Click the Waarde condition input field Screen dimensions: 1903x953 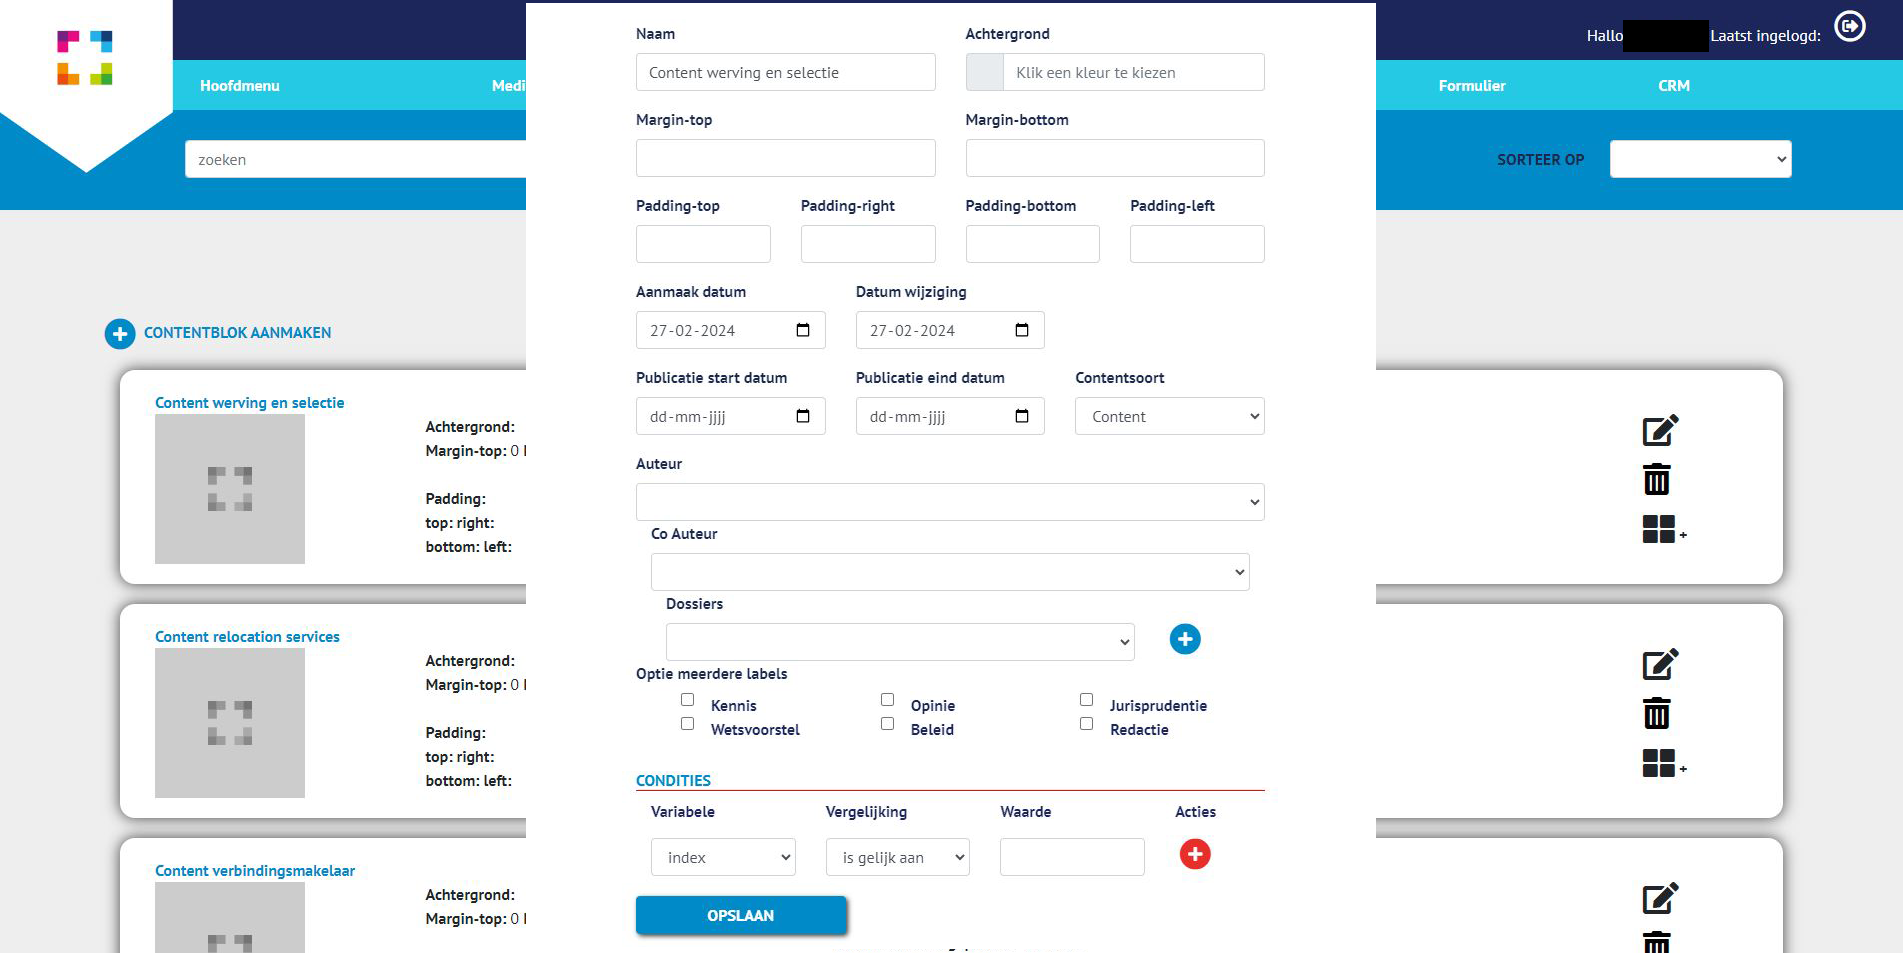pyautogui.click(x=1072, y=857)
